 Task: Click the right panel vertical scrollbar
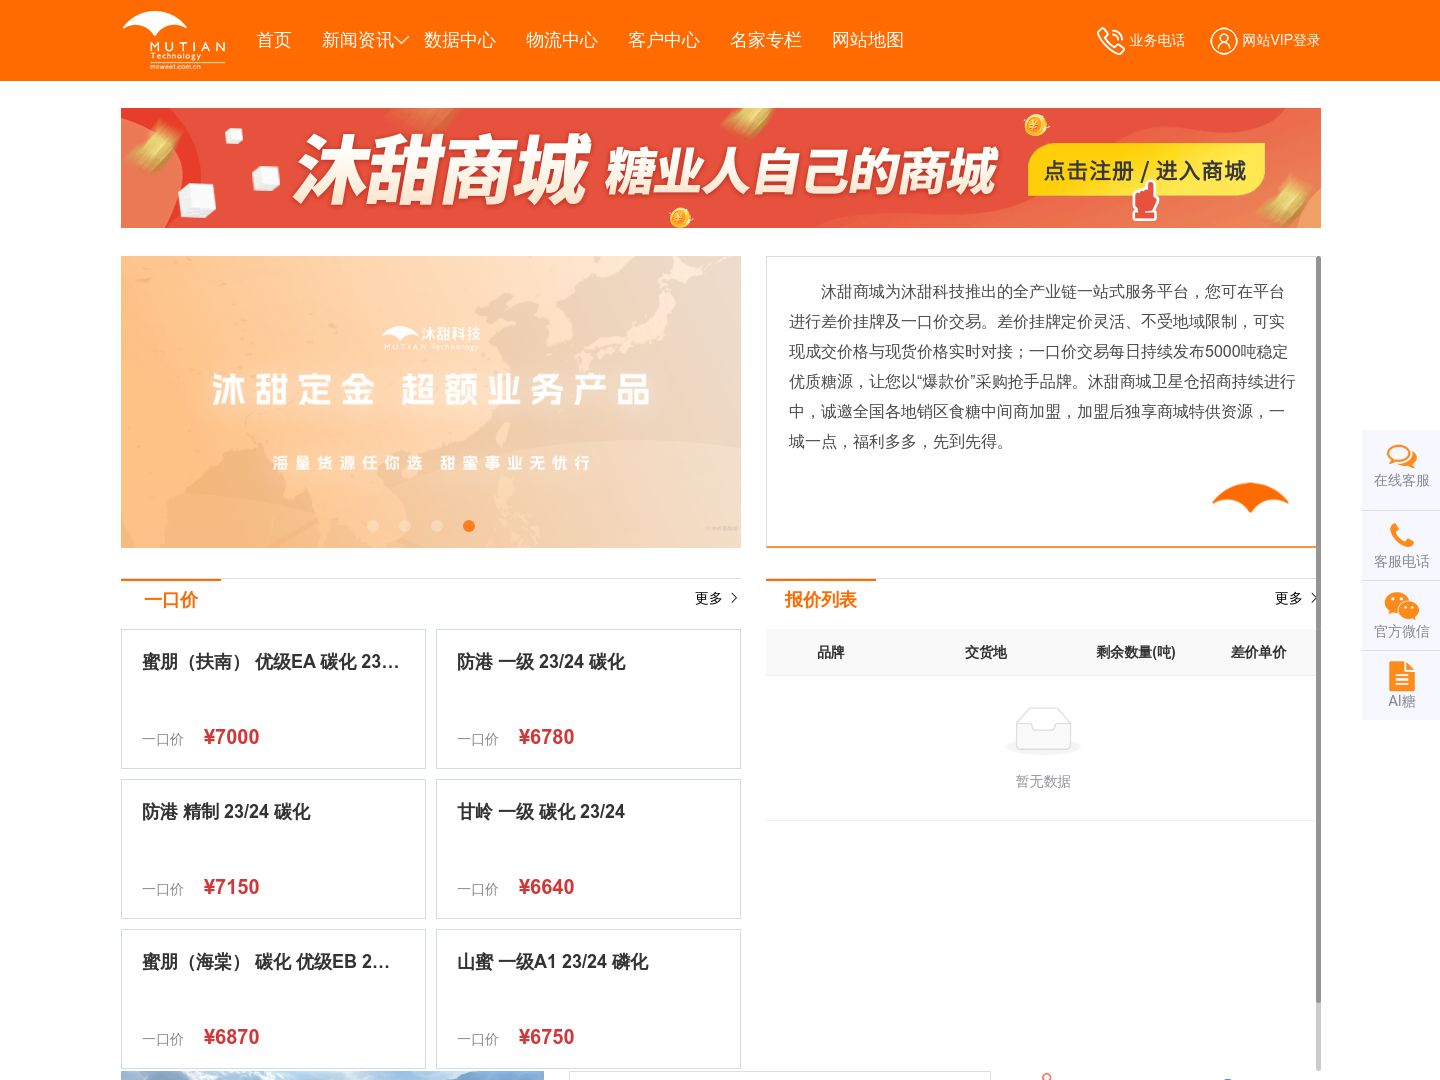[1318, 630]
